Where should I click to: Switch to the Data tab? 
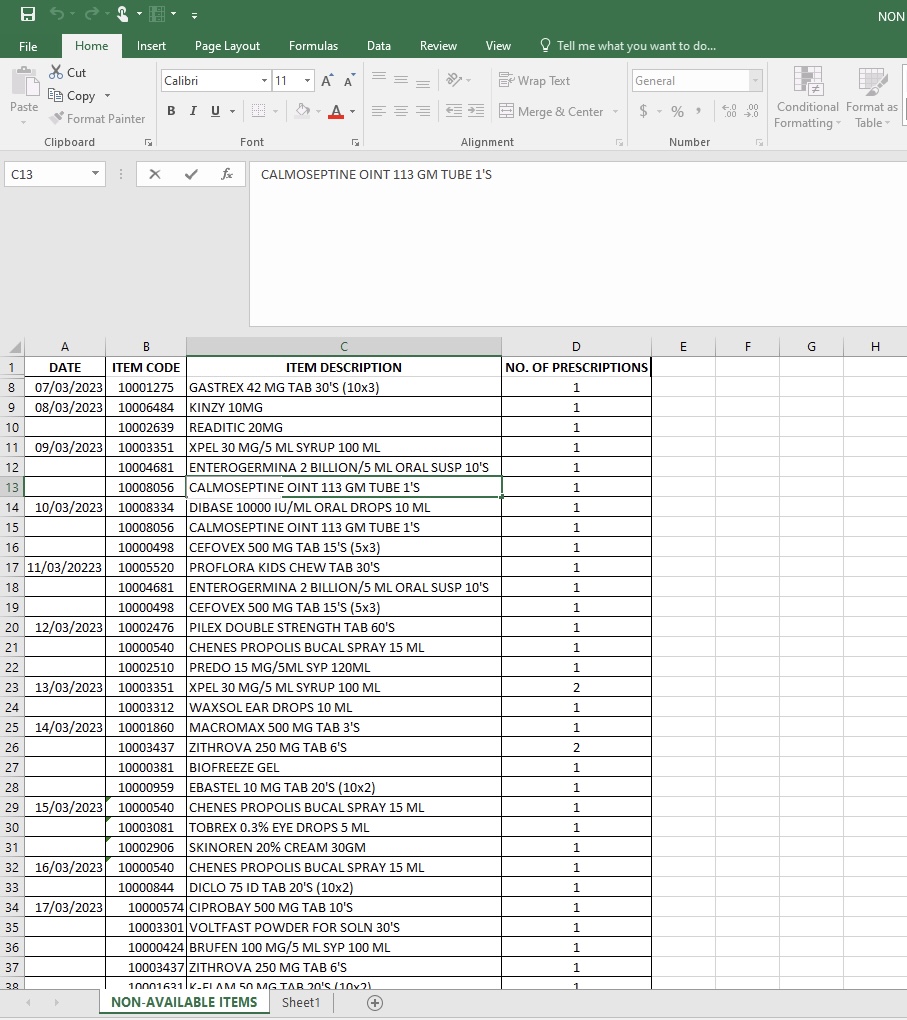(x=379, y=46)
